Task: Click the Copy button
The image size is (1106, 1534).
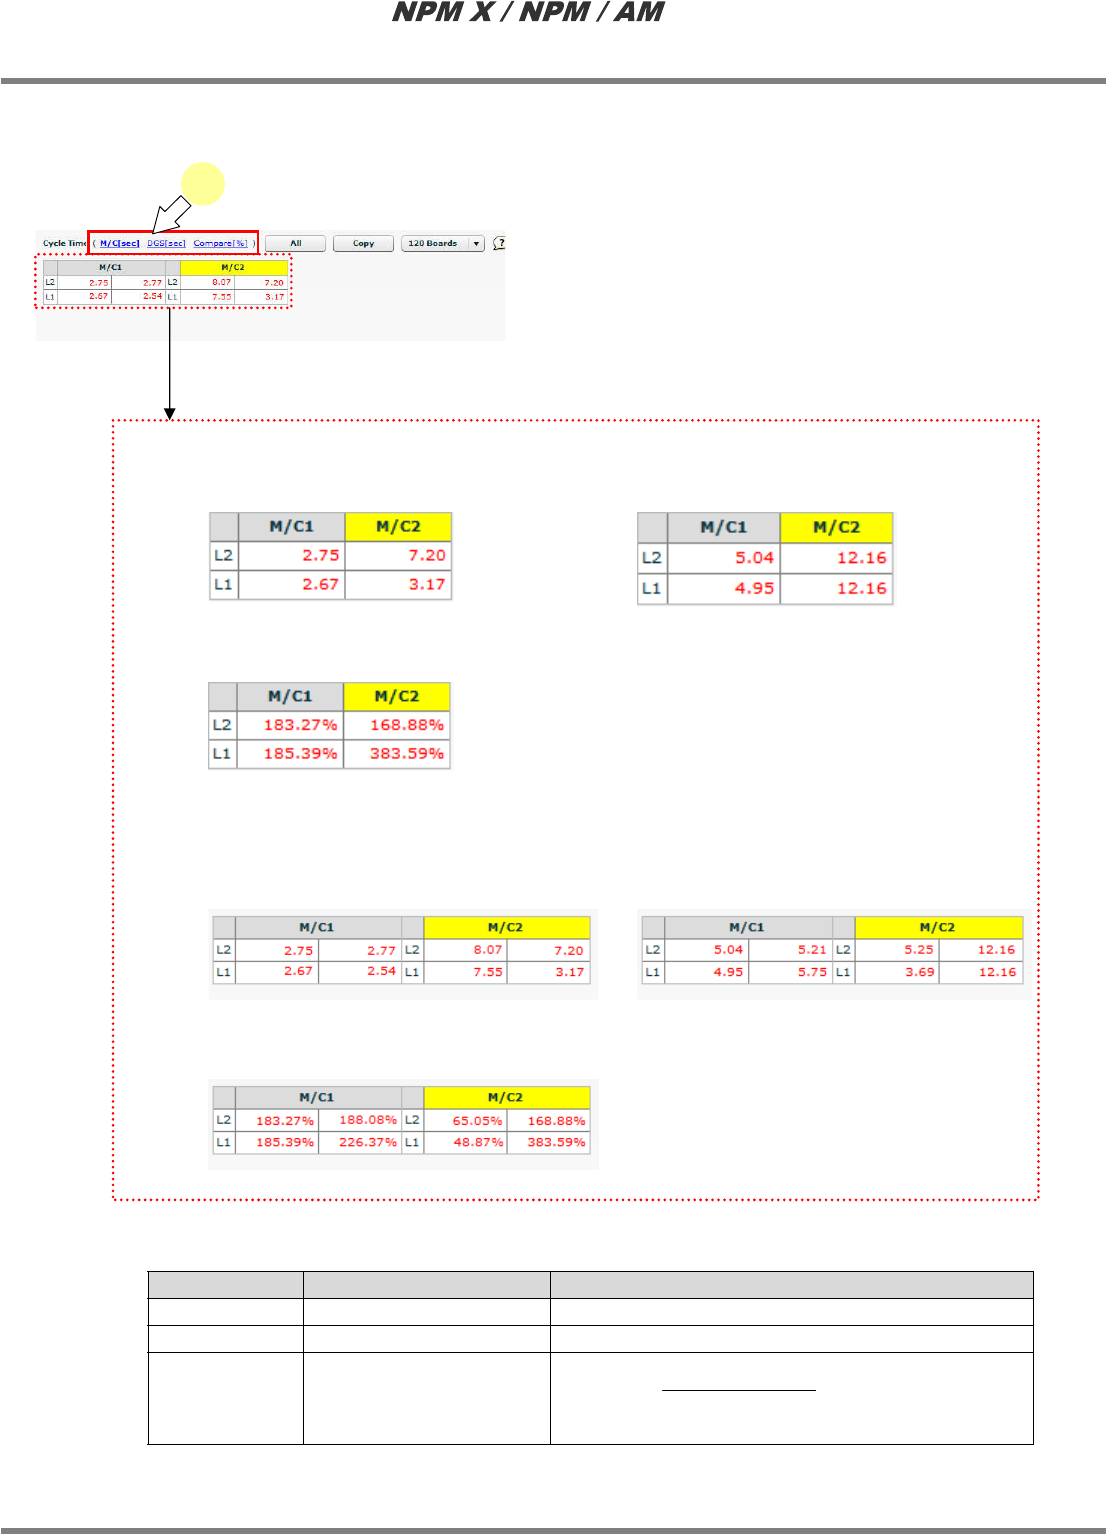Action: (363, 243)
